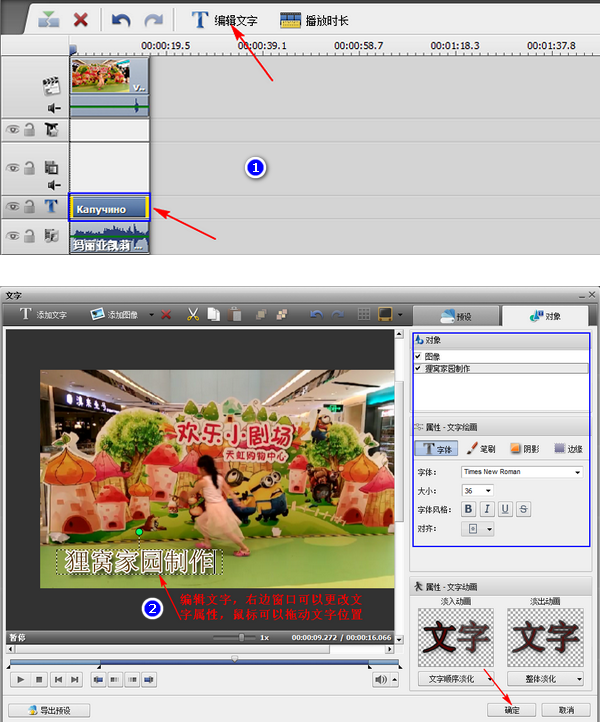
Task: Lock the music track
Action: pyautogui.click(x=29, y=236)
